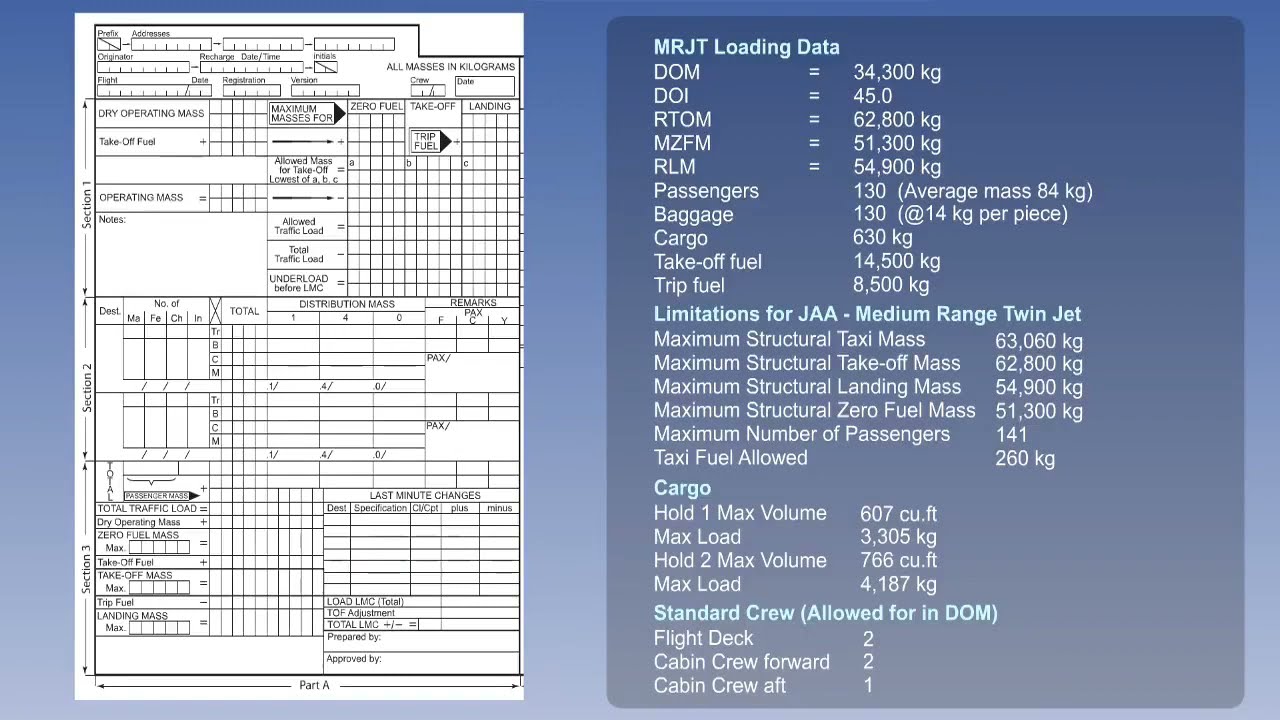Click the Flight field on the form
The image size is (1280, 720).
point(153,91)
